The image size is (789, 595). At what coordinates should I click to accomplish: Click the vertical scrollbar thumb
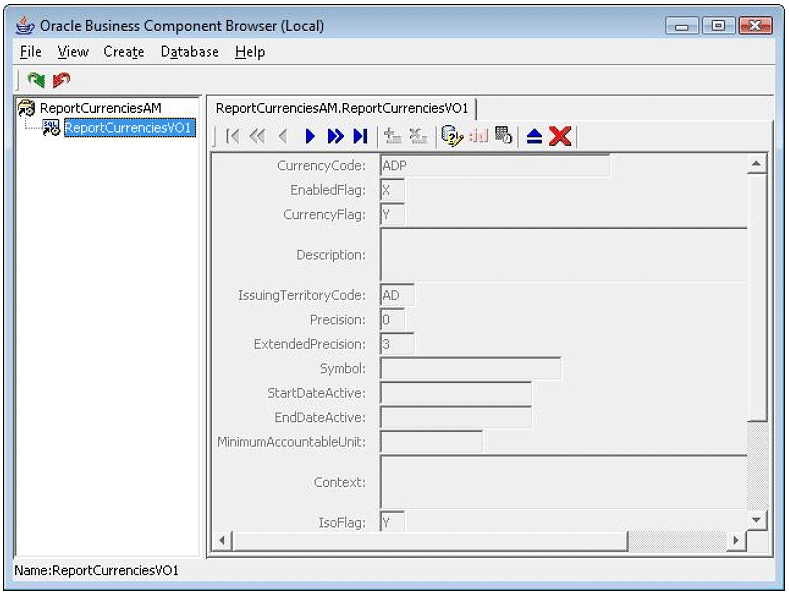point(756,297)
